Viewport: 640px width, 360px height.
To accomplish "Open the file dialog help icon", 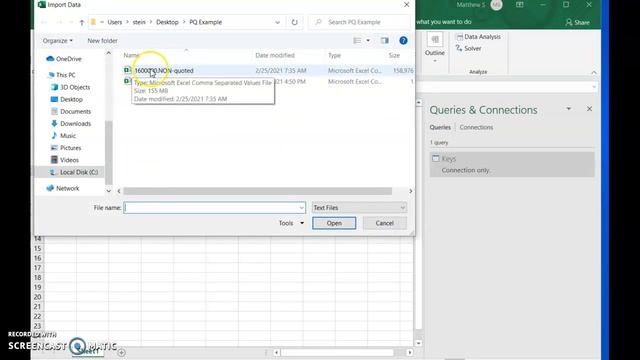I will tap(403, 40).
